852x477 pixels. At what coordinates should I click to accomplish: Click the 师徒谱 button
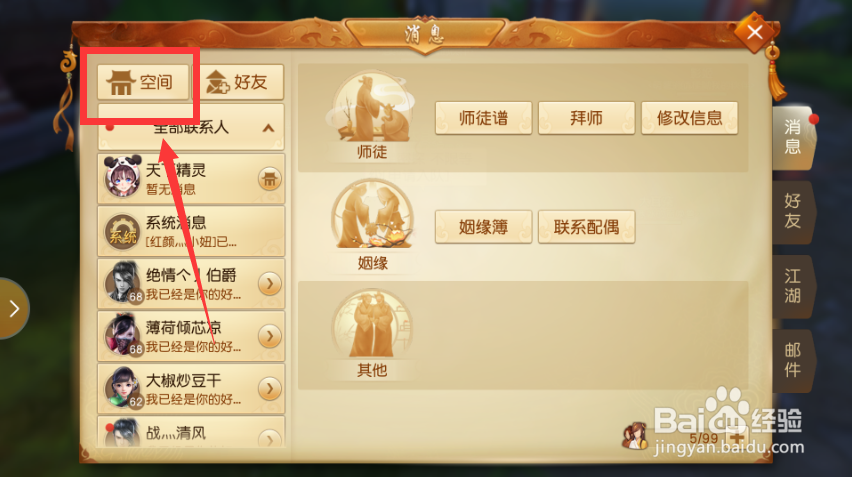(483, 118)
